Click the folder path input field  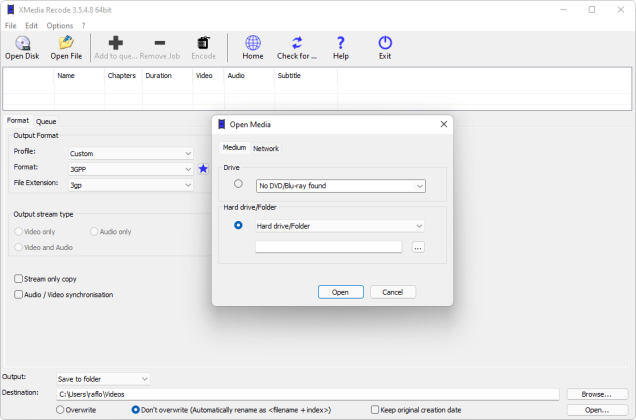[328, 247]
